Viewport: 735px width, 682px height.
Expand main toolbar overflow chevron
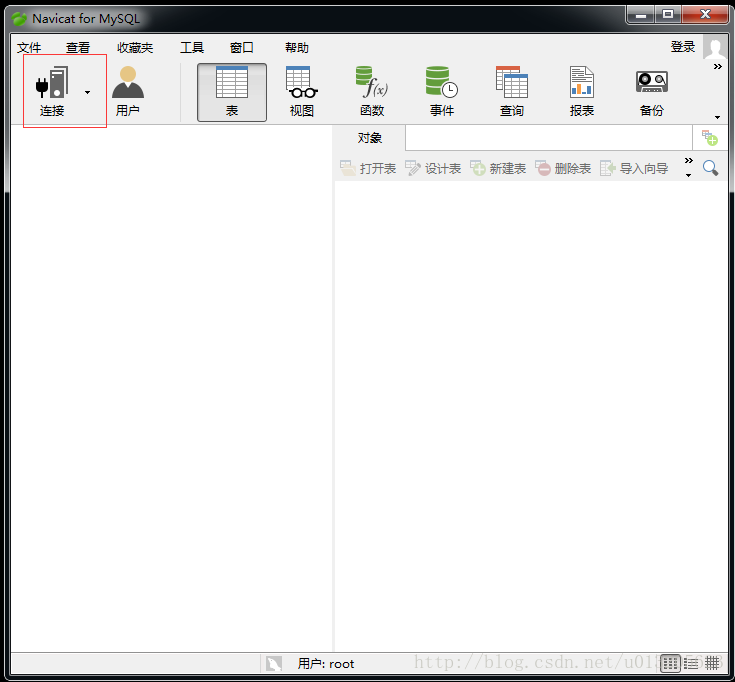718,67
